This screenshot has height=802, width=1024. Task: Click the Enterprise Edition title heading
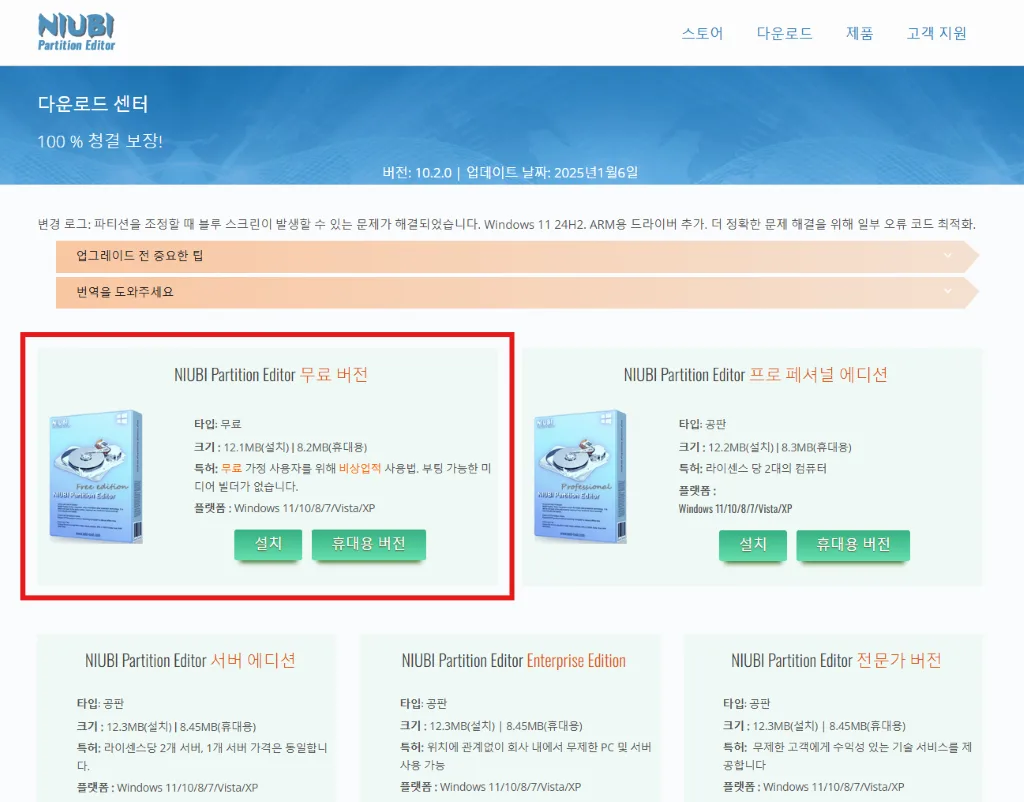(x=513, y=661)
